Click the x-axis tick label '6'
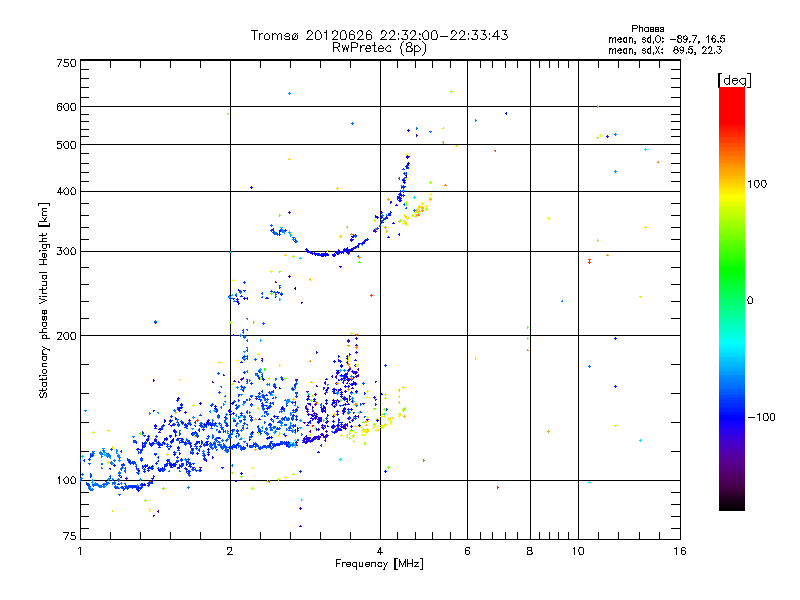 click(467, 551)
